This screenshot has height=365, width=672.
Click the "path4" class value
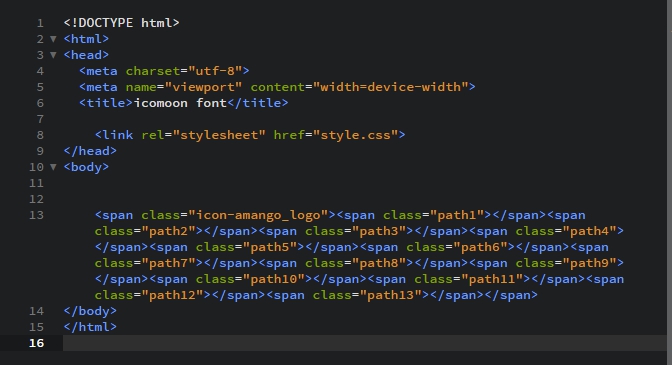click(x=589, y=231)
